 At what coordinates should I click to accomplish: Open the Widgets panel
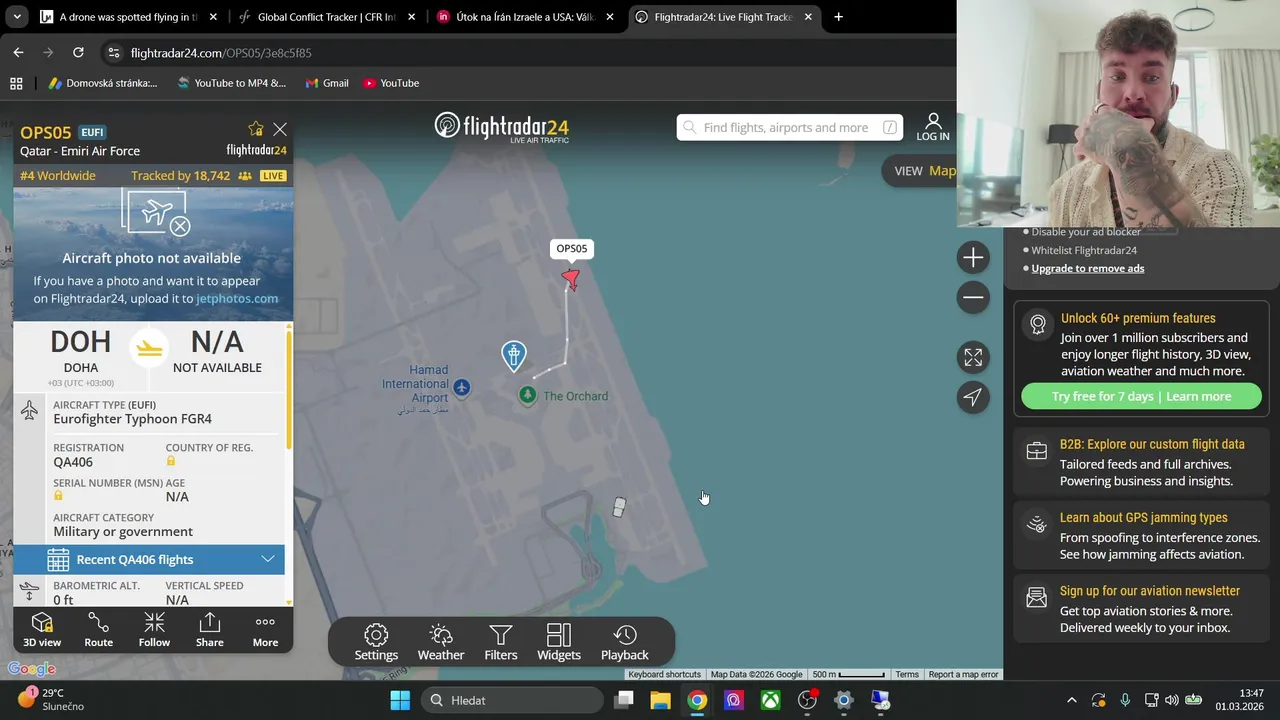pyautogui.click(x=559, y=642)
